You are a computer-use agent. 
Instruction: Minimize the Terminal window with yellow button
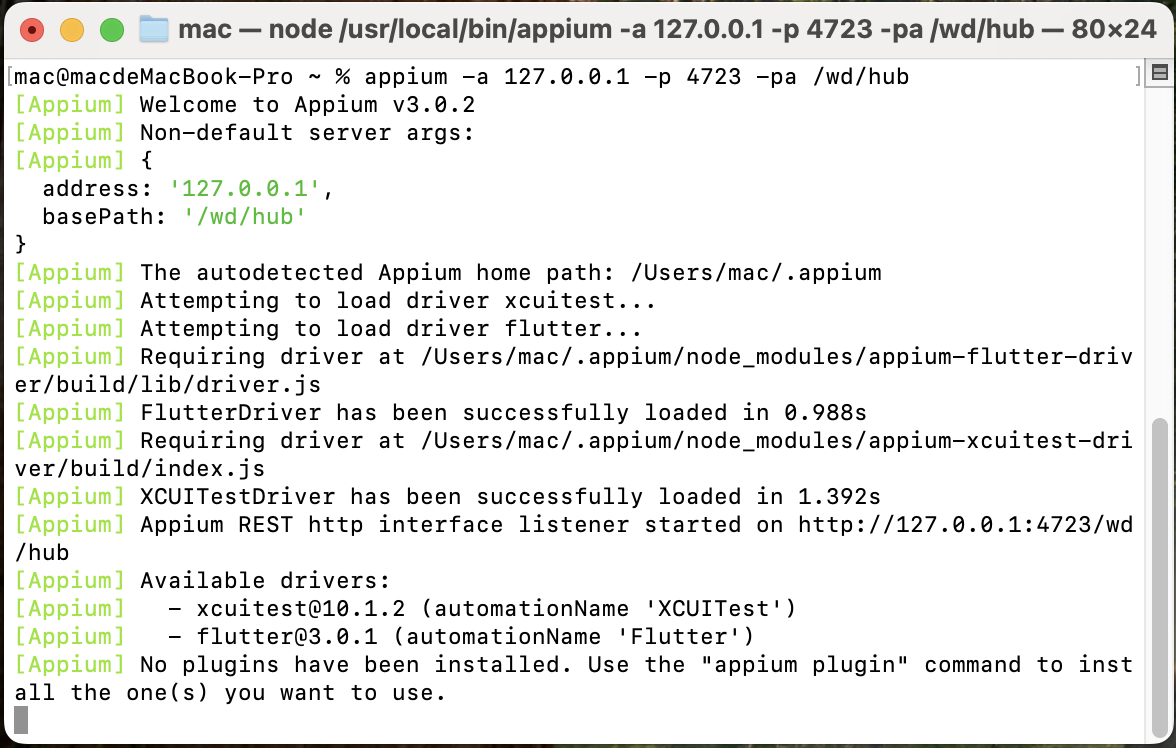[x=72, y=30]
